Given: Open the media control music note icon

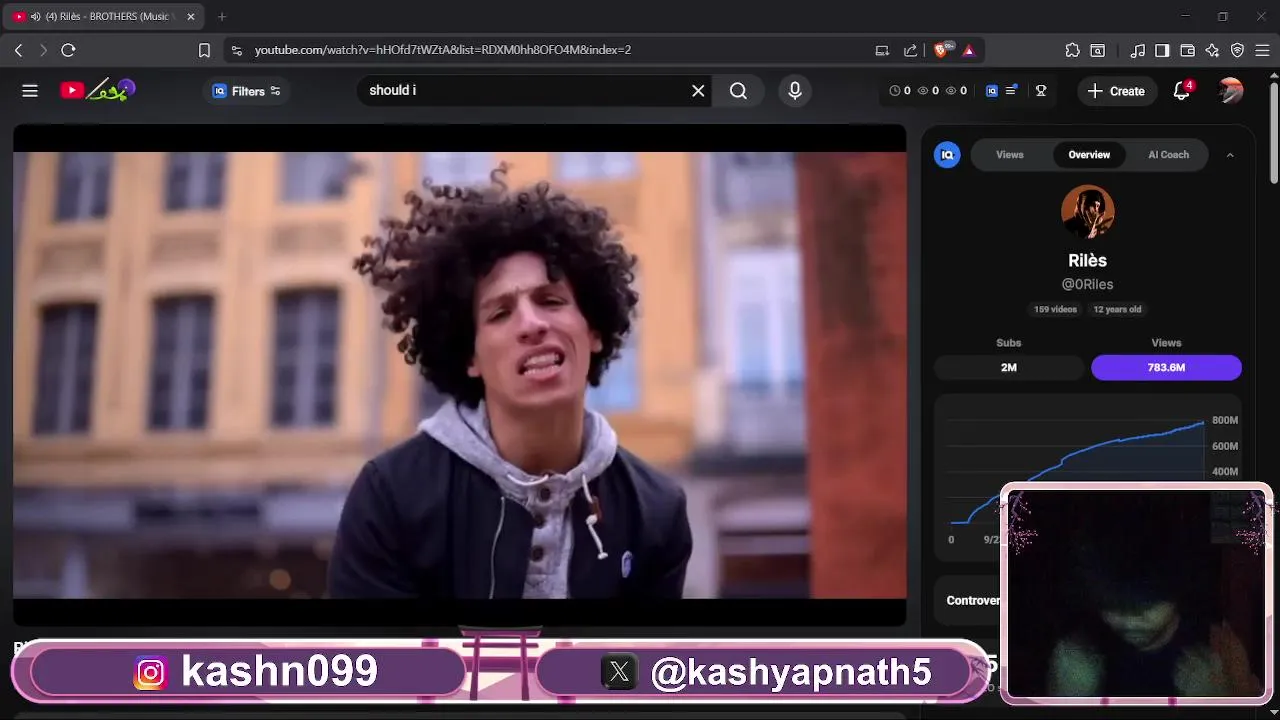Looking at the screenshot, I should click(1138, 50).
